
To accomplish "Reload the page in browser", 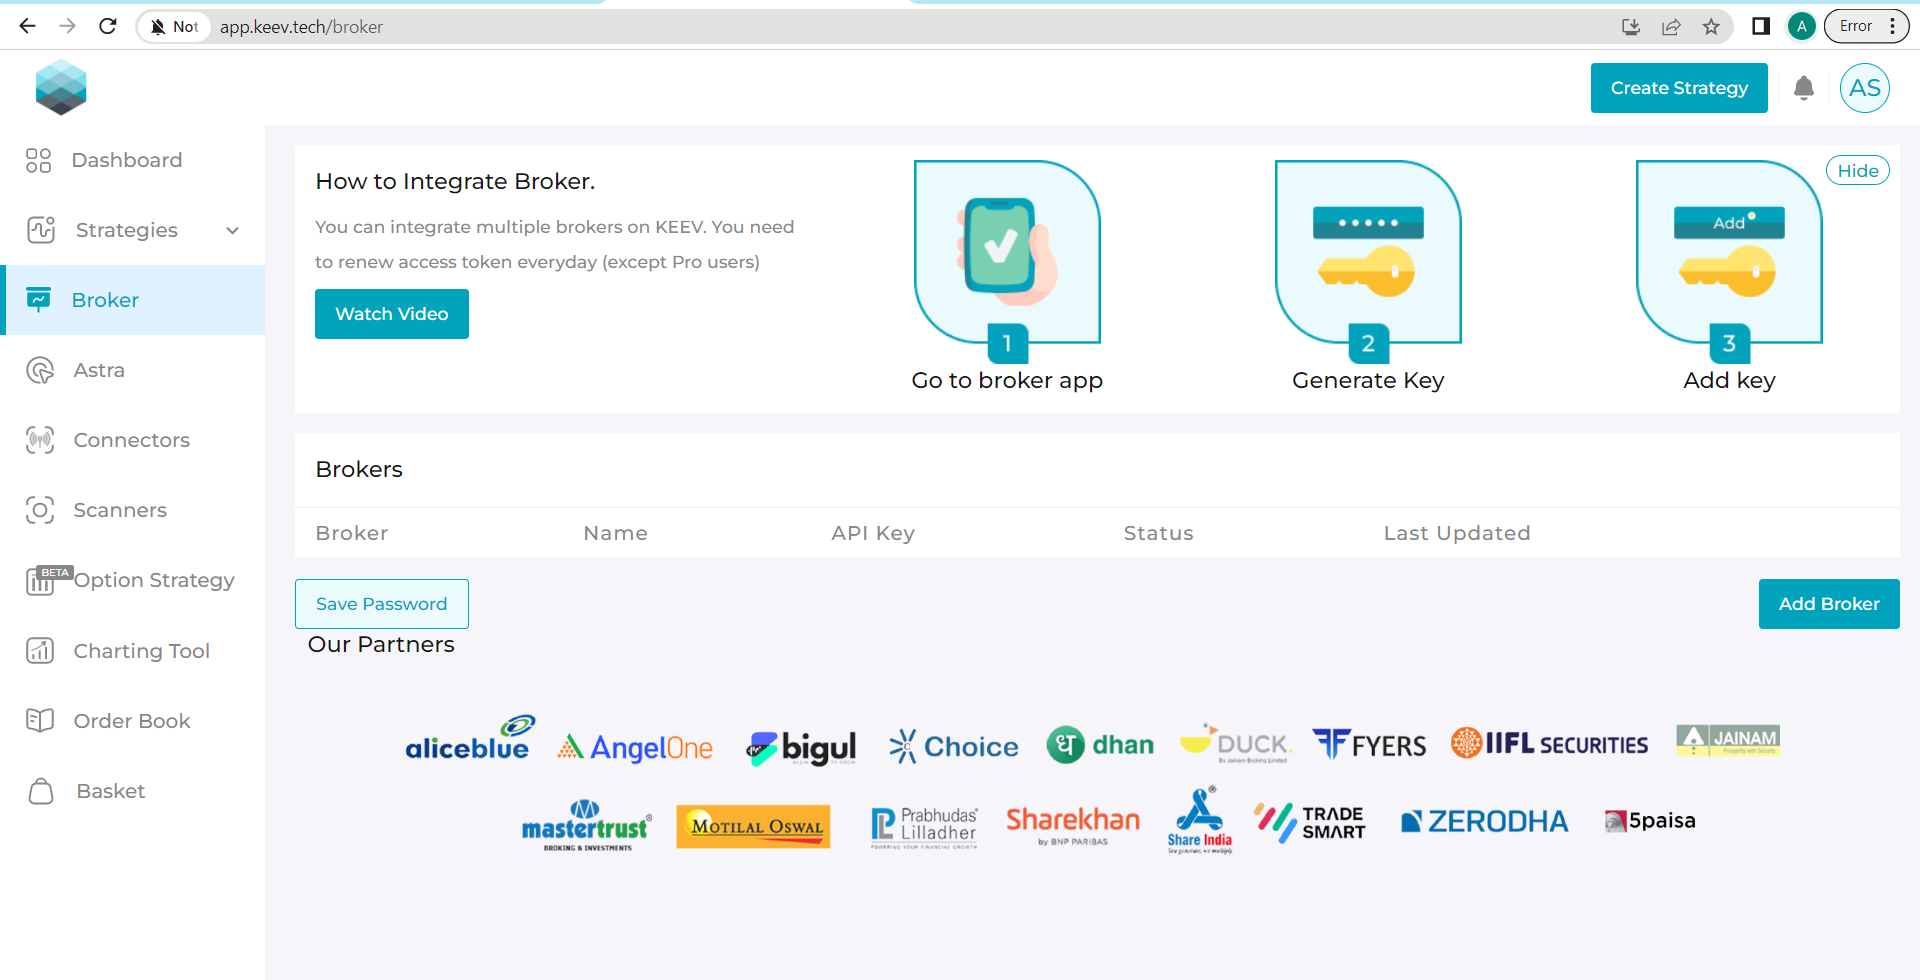I will tap(108, 27).
